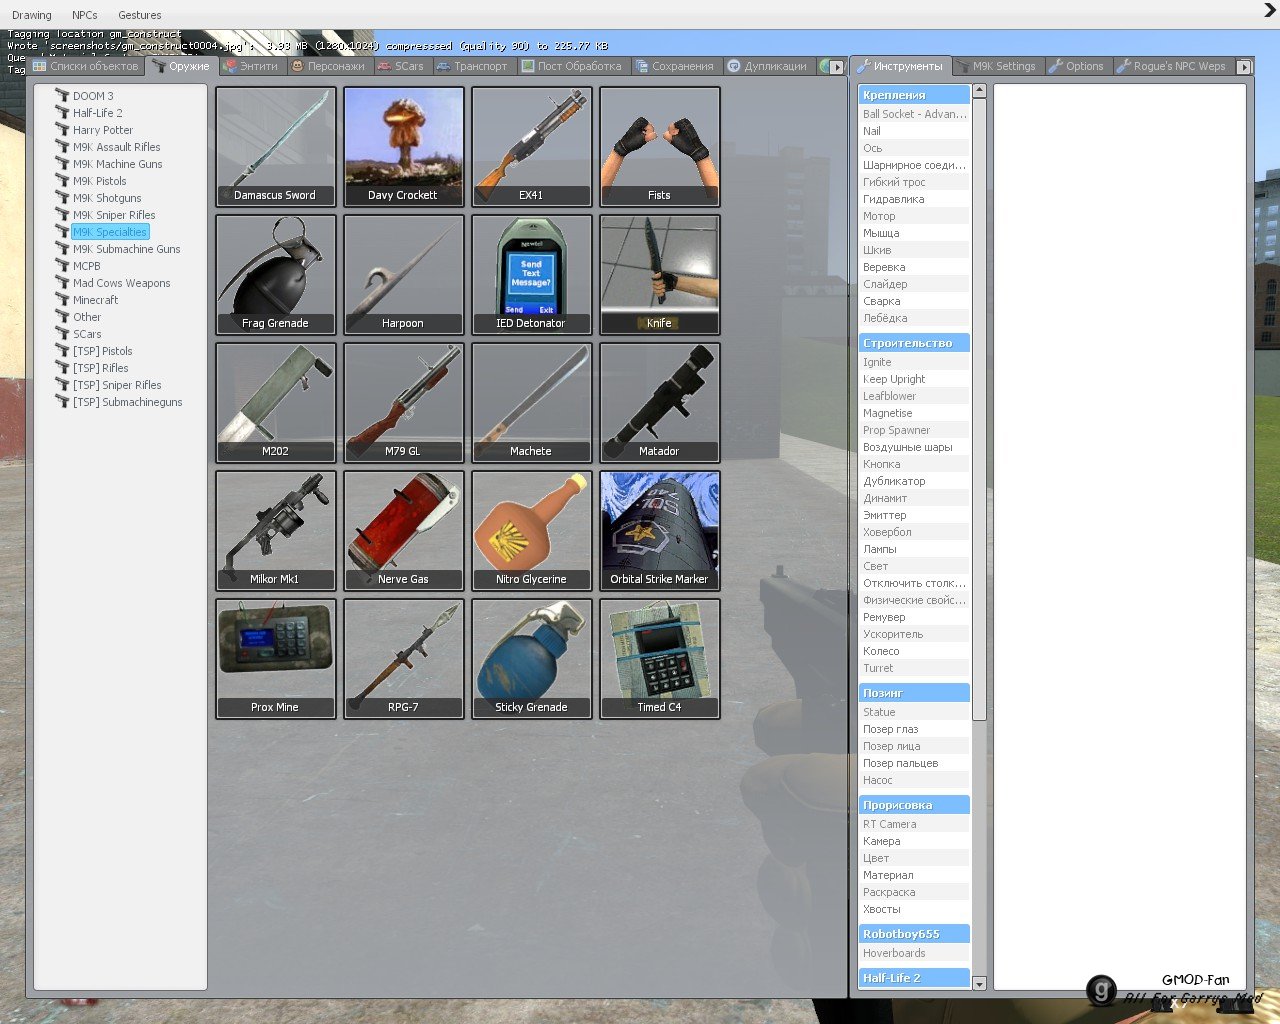Open the Drawing menu
The height and width of the screenshot is (1024, 1280).
(x=32, y=15)
